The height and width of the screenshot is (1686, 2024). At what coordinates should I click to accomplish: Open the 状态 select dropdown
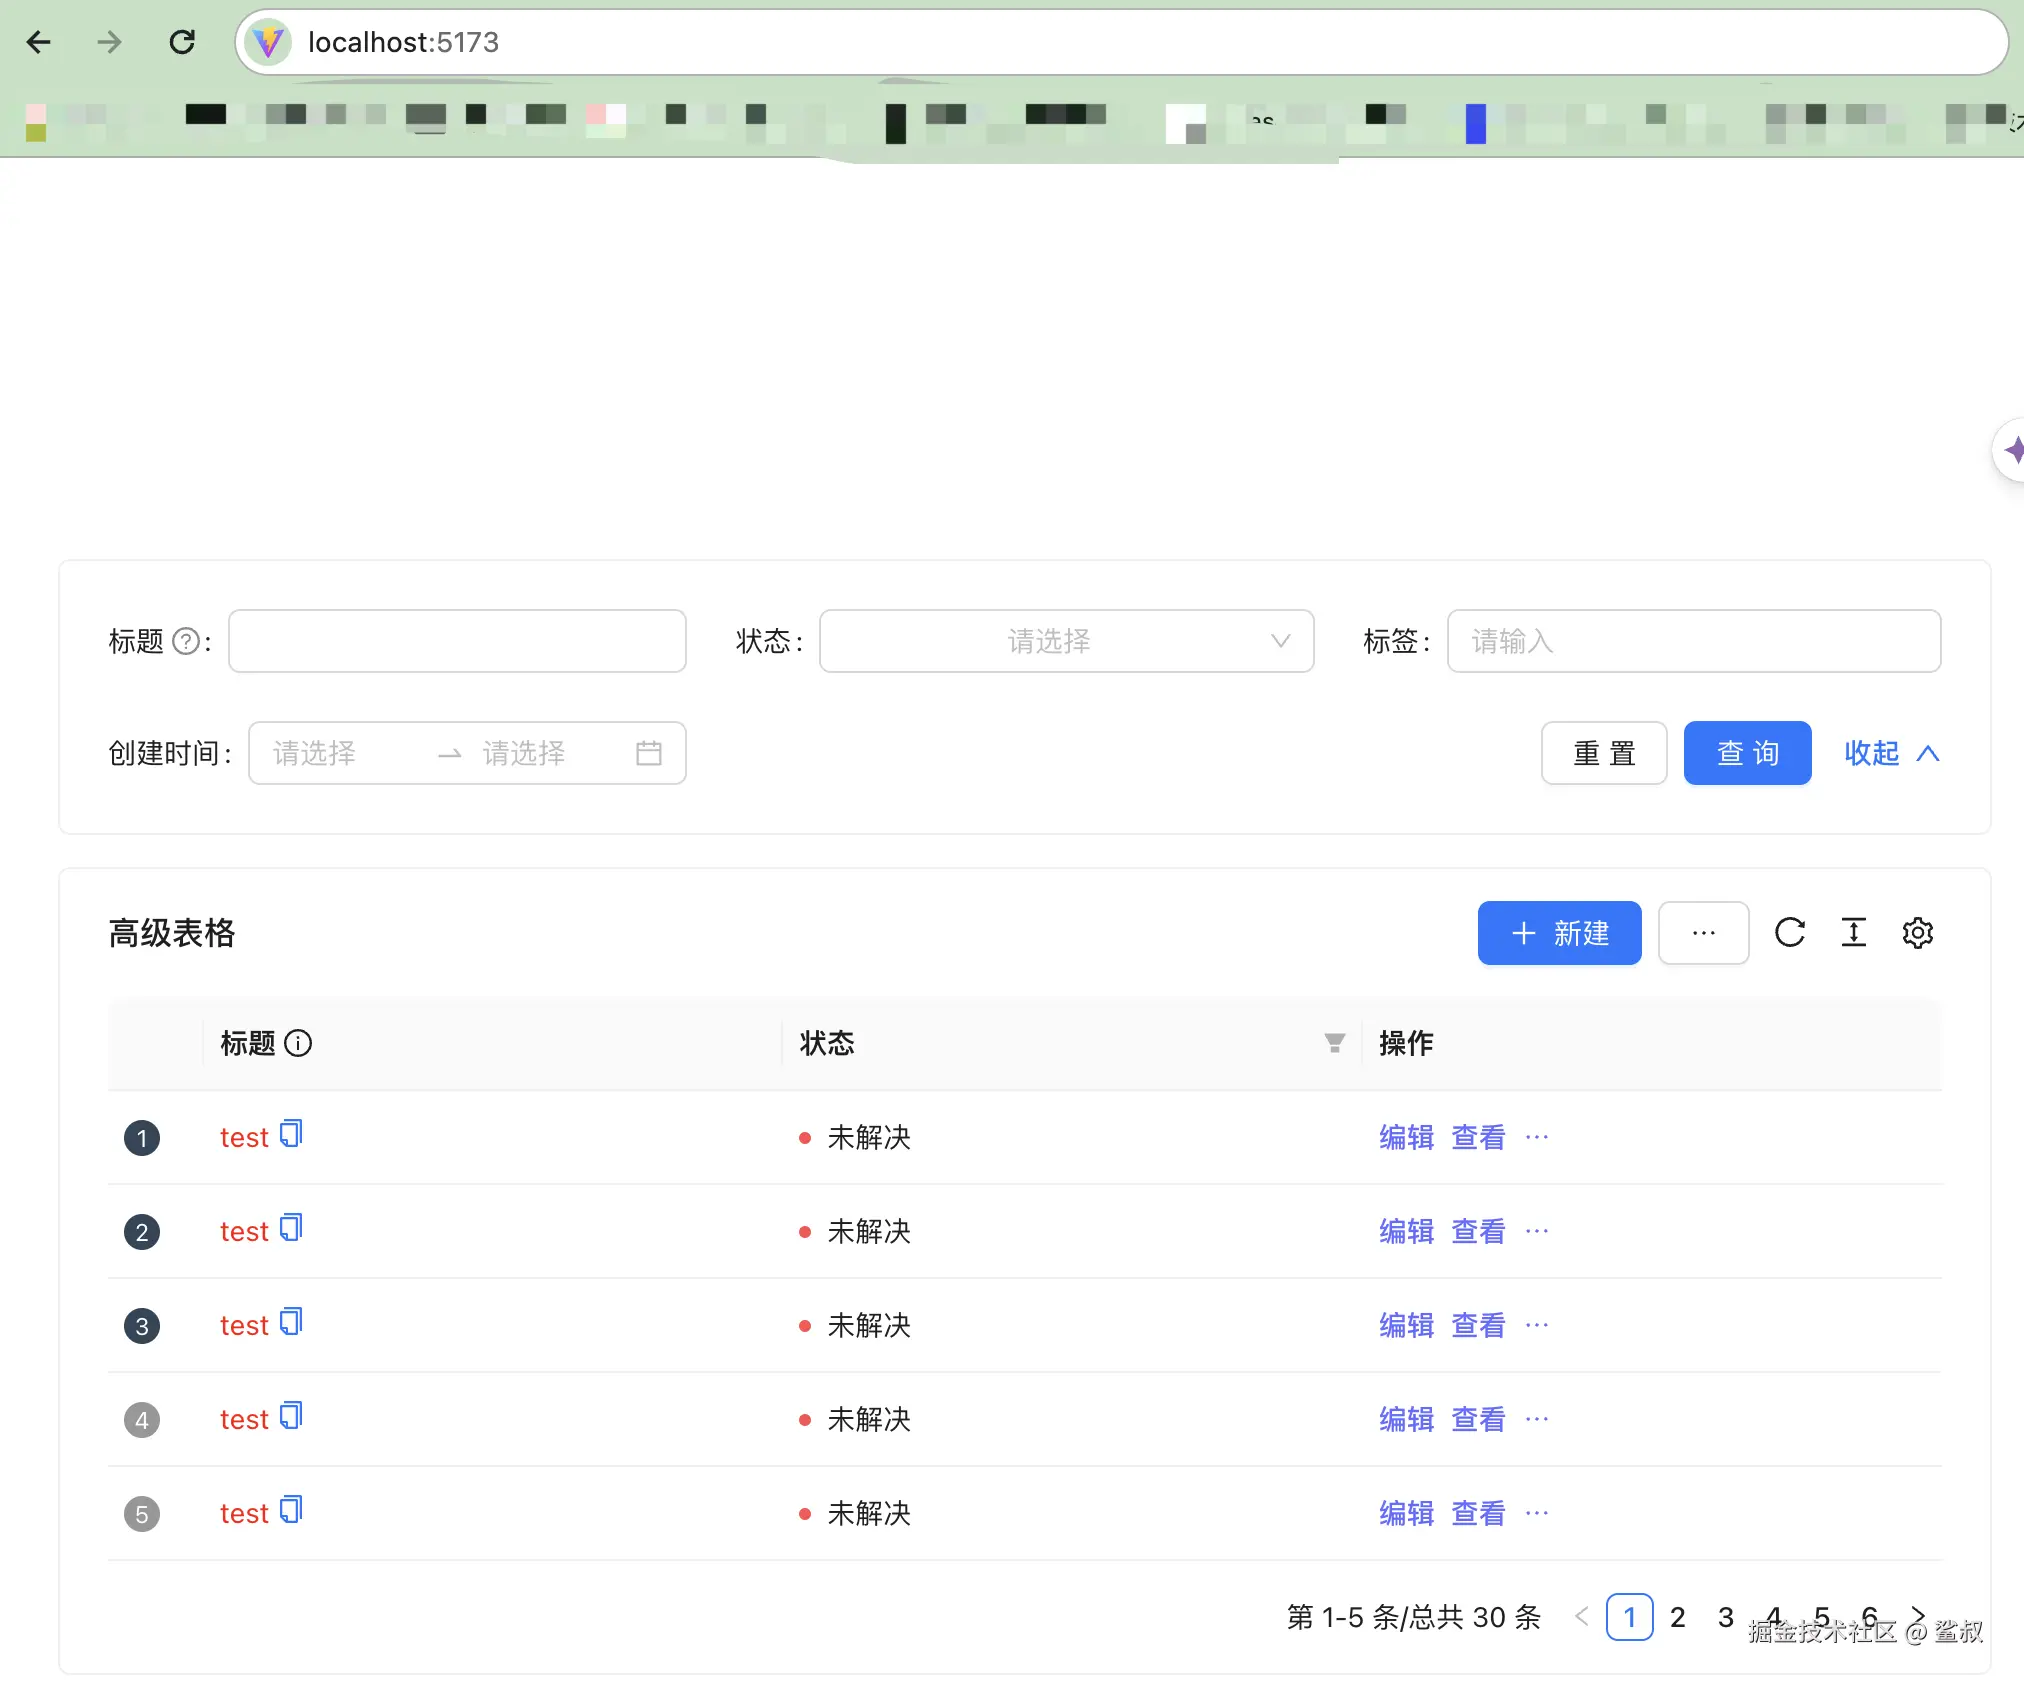(x=1065, y=641)
